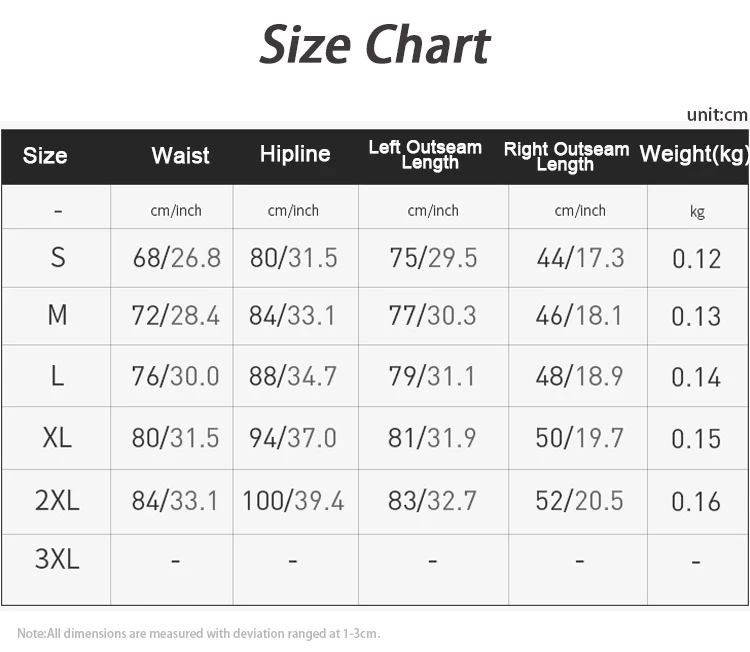750x652 pixels.
Task: Click the 88/34.7 hipline value
Action: [x=293, y=377]
